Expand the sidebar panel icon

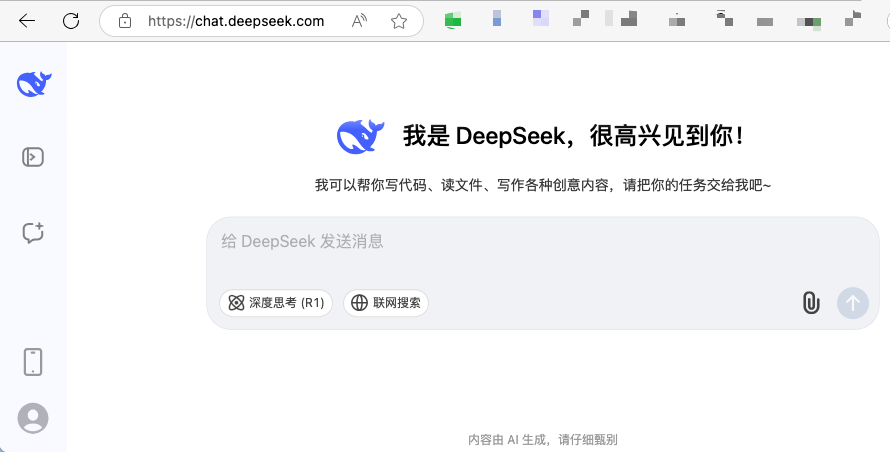(33, 157)
